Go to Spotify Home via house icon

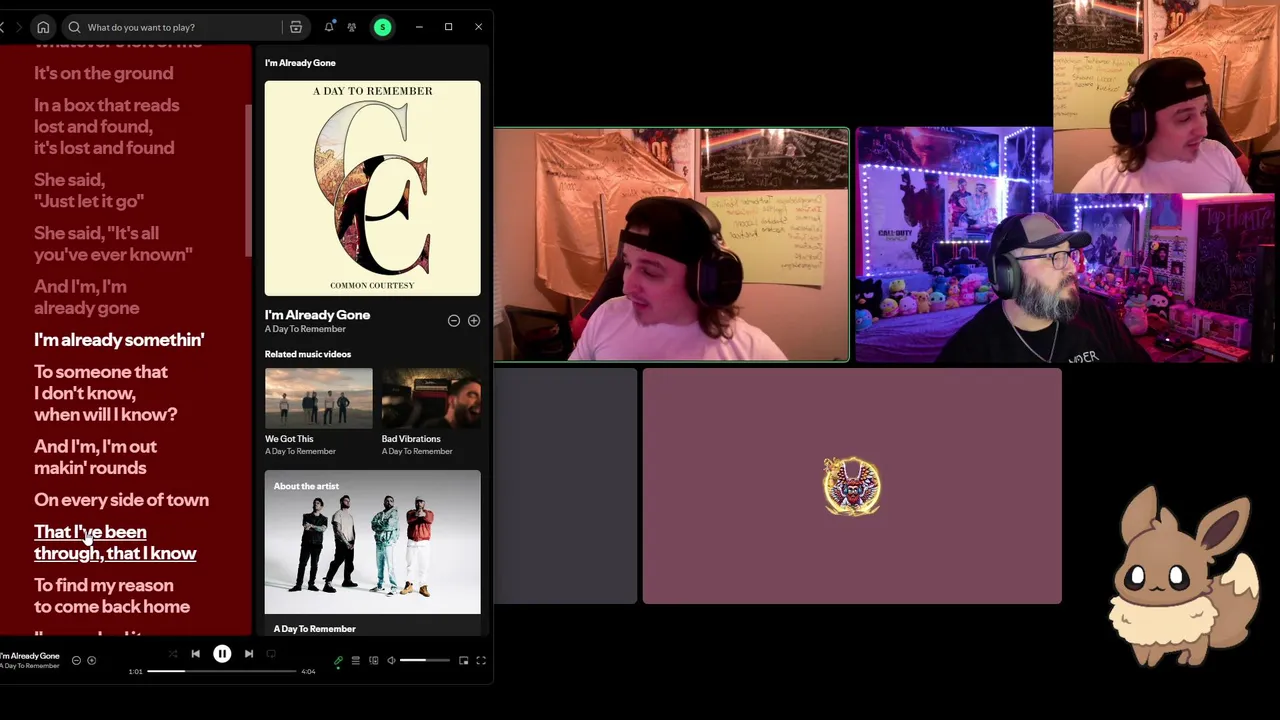tap(43, 27)
